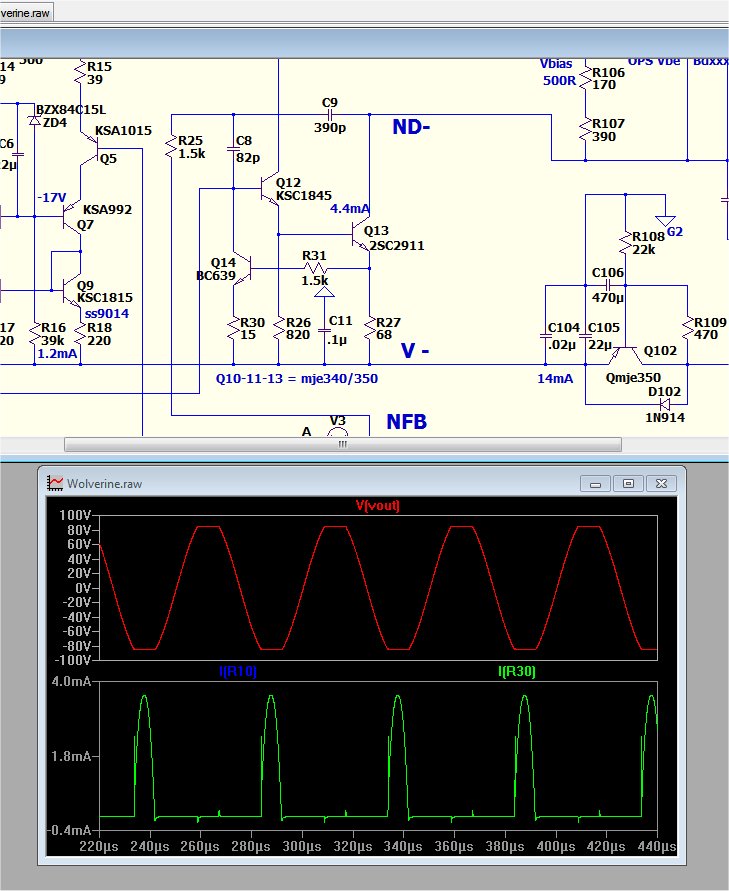Click the V - rail label
The image size is (729, 891).
coord(415,351)
